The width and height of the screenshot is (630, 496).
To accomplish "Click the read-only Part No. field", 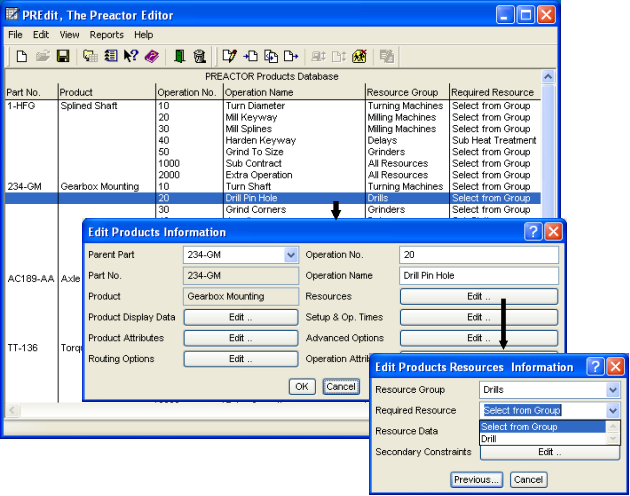I will point(241,275).
